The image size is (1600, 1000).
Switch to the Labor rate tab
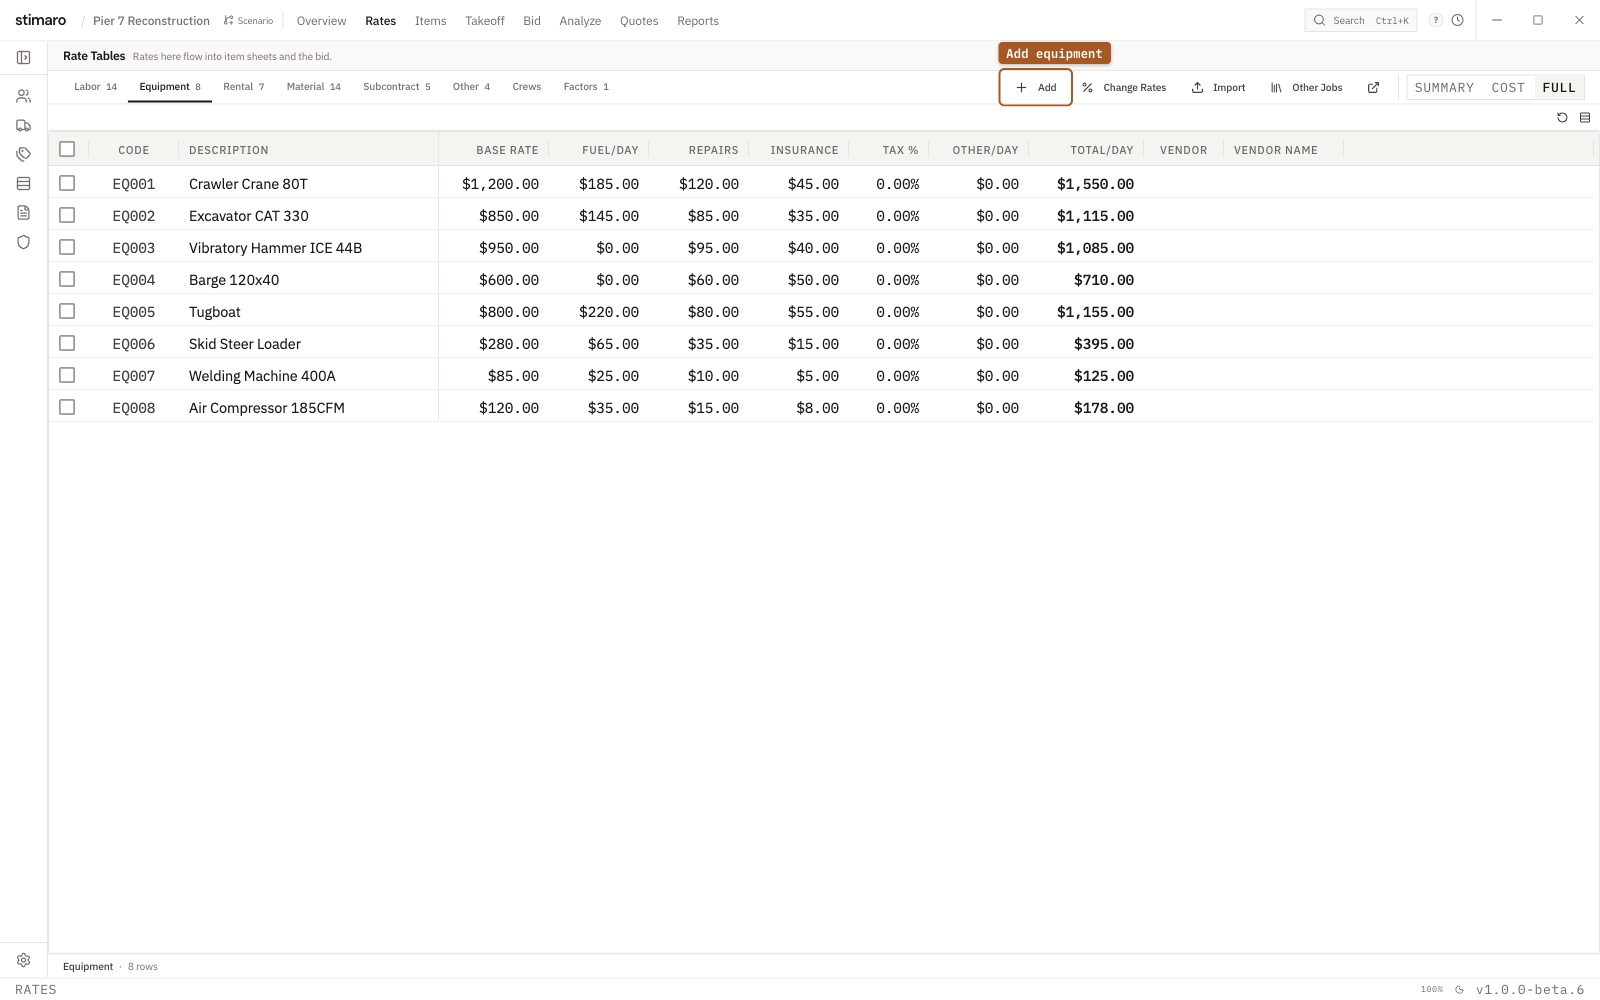95,87
